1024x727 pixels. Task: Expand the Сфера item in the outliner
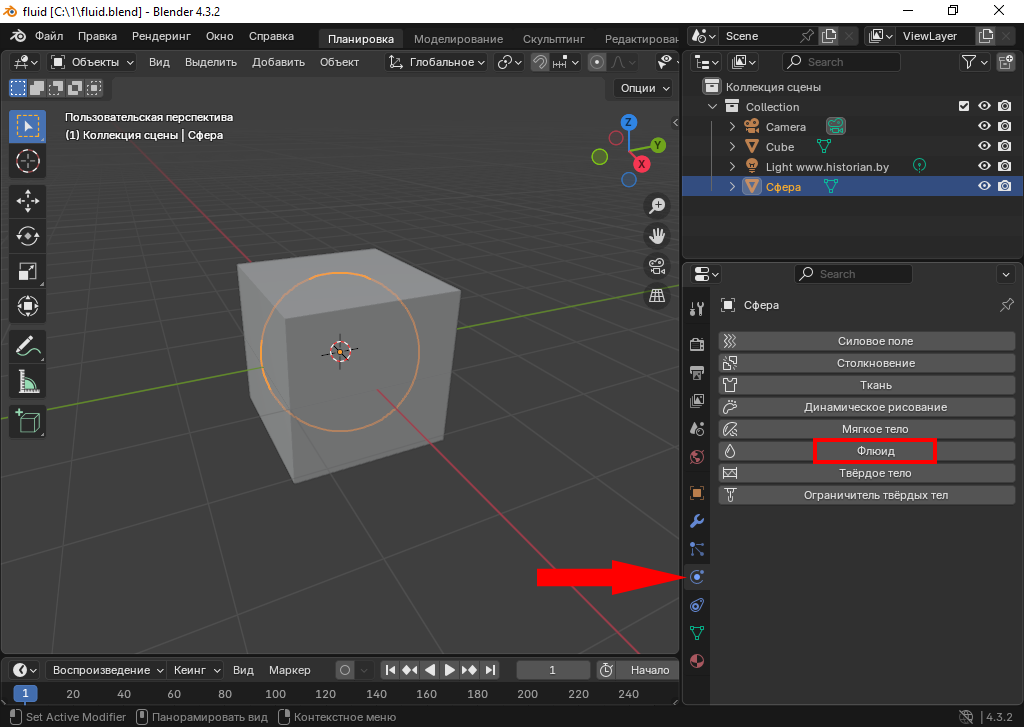[732, 187]
